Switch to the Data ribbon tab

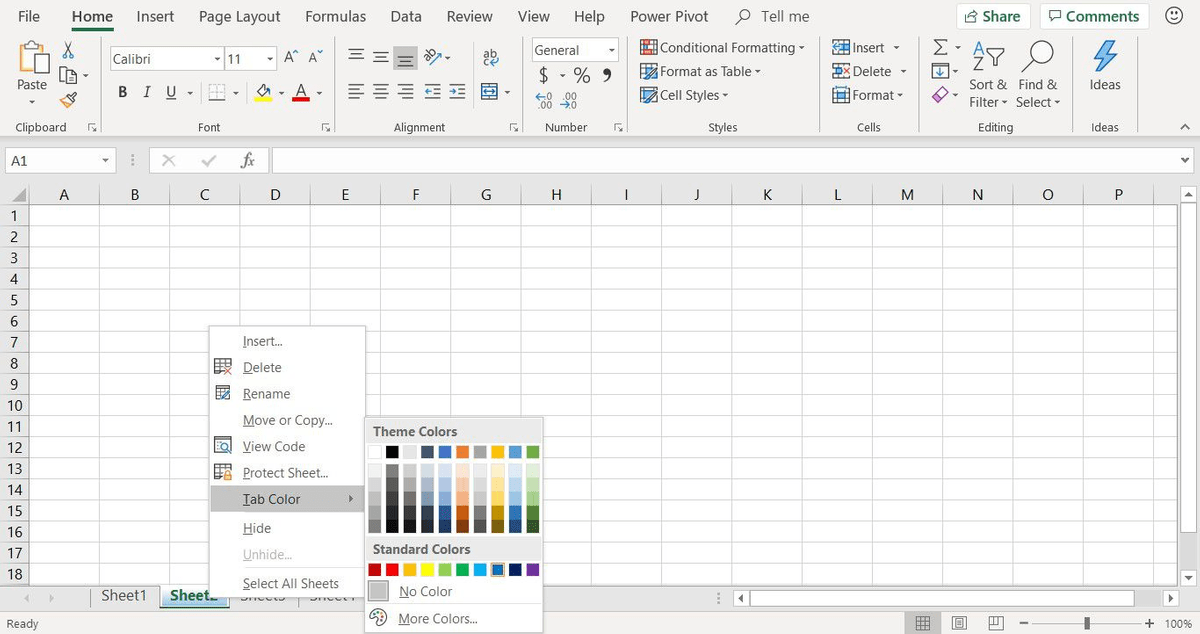405,16
